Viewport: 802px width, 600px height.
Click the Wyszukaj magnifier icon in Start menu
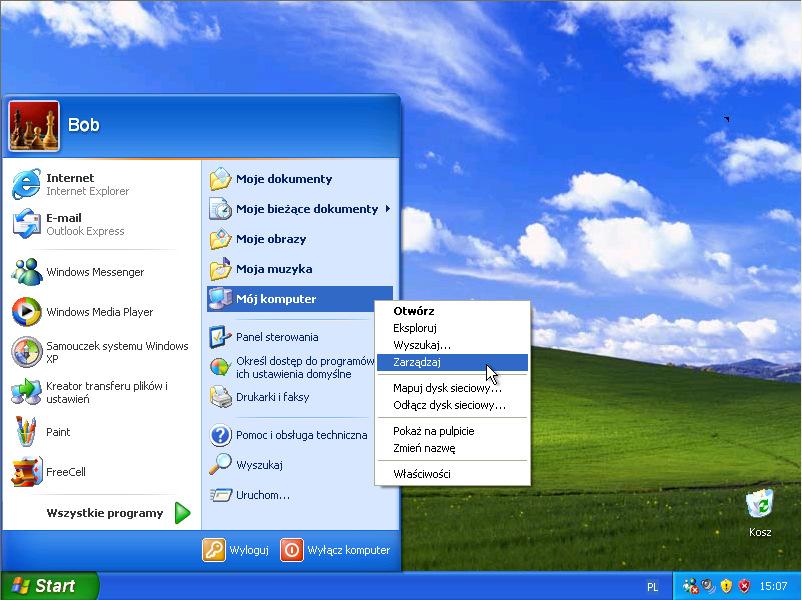click(x=220, y=464)
